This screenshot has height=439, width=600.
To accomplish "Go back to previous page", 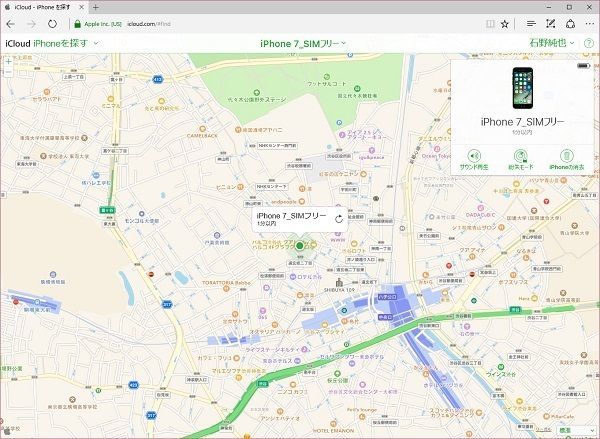I will click(x=10, y=24).
